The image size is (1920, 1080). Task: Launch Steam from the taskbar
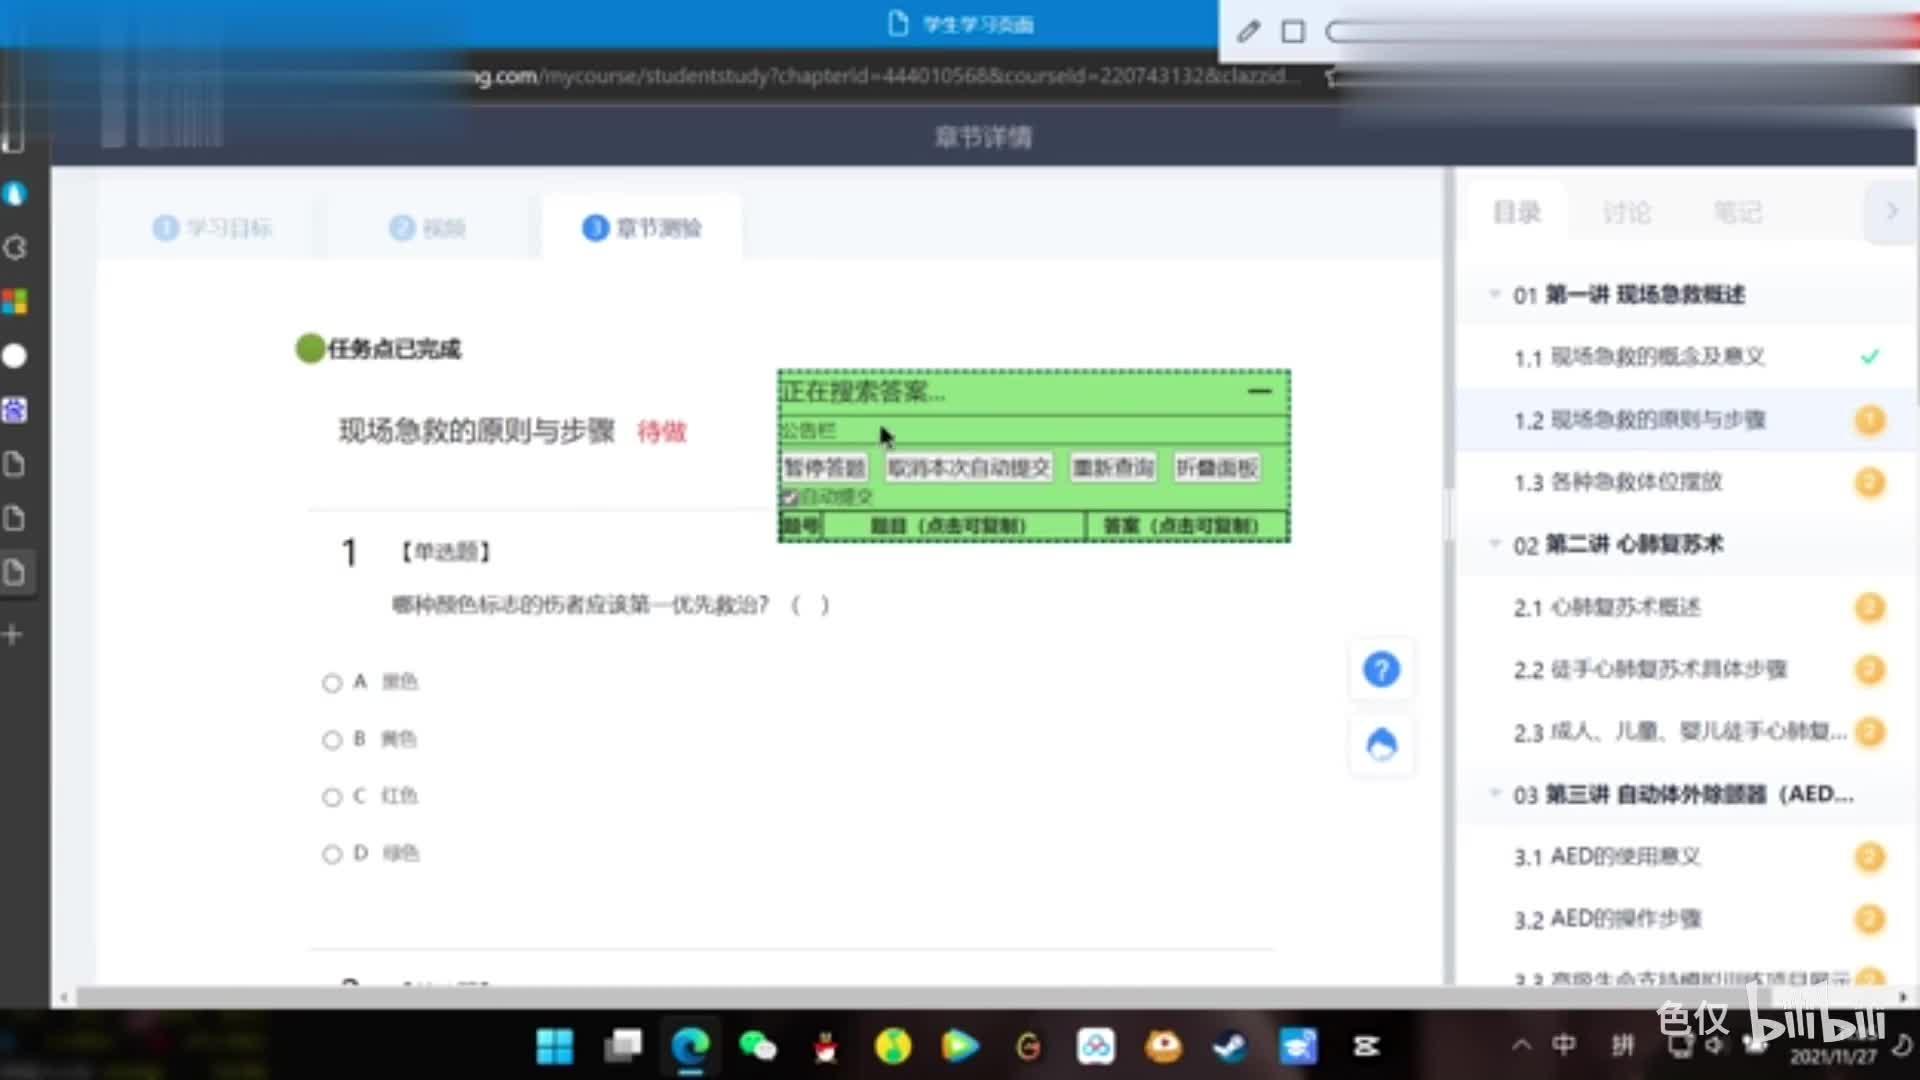1230,1046
